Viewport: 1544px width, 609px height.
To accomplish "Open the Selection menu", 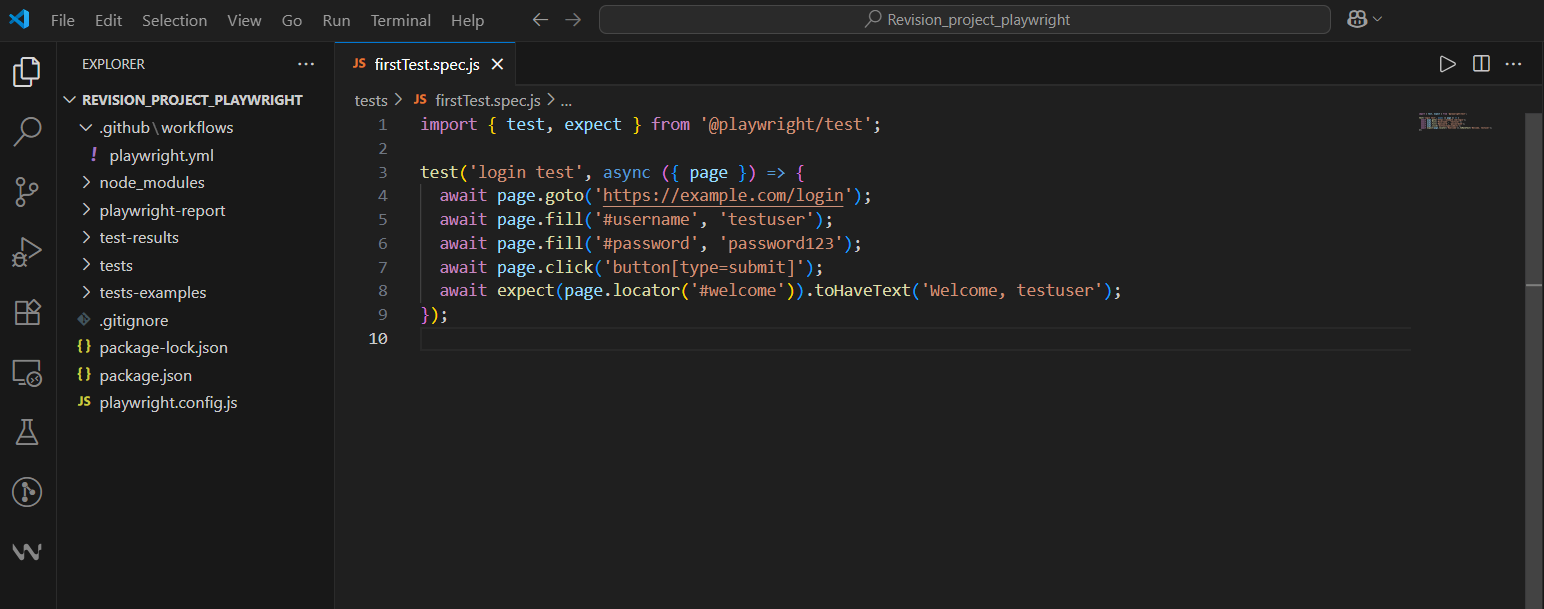I will pyautogui.click(x=174, y=20).
